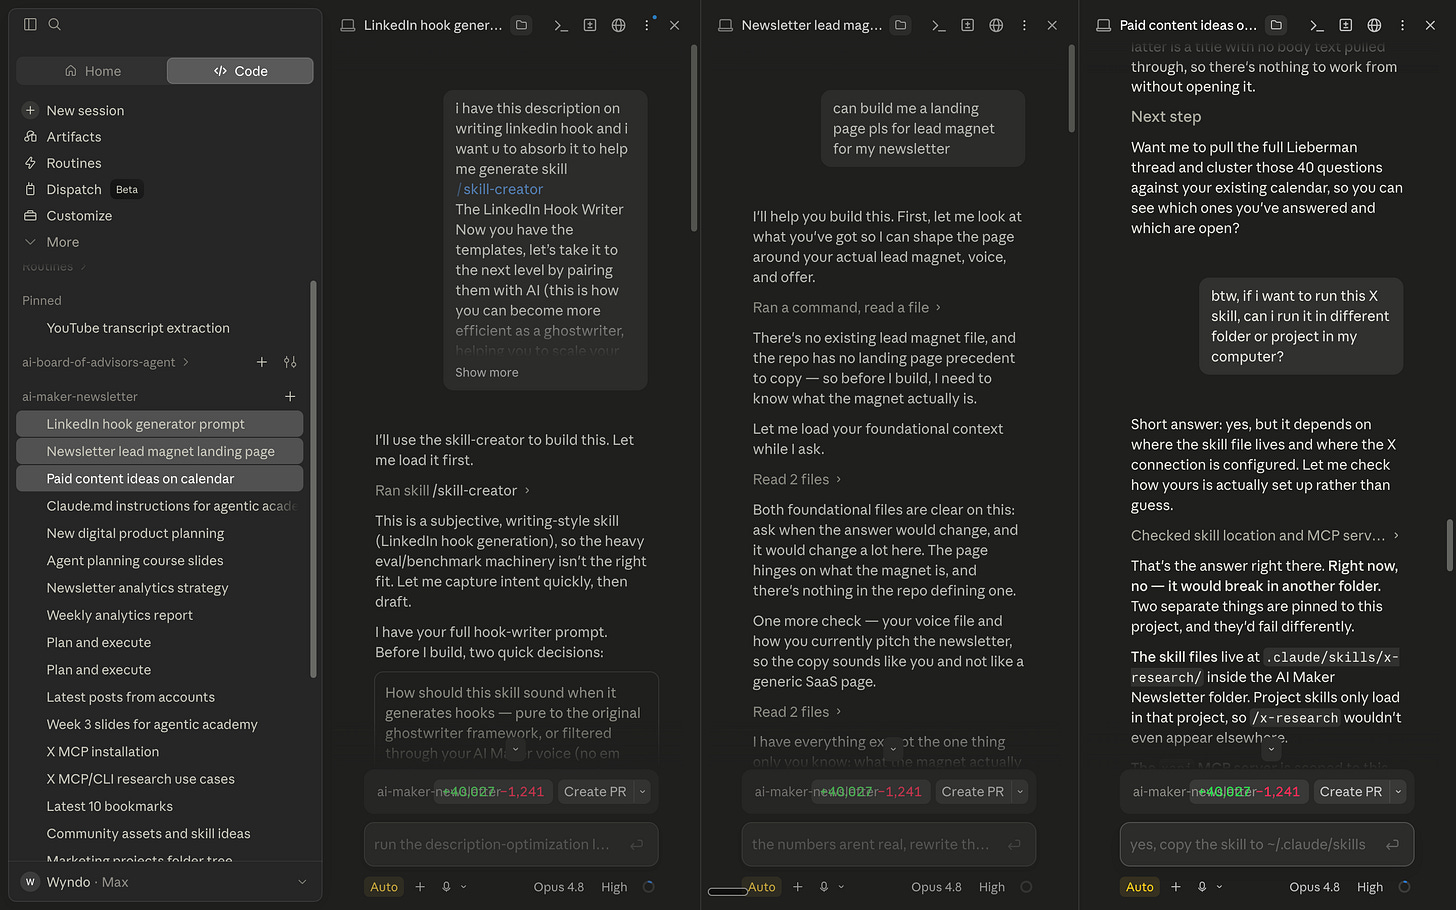Open folder icon in LinkedIn hook pane
1456x910 pixels.
pos(521,25)
